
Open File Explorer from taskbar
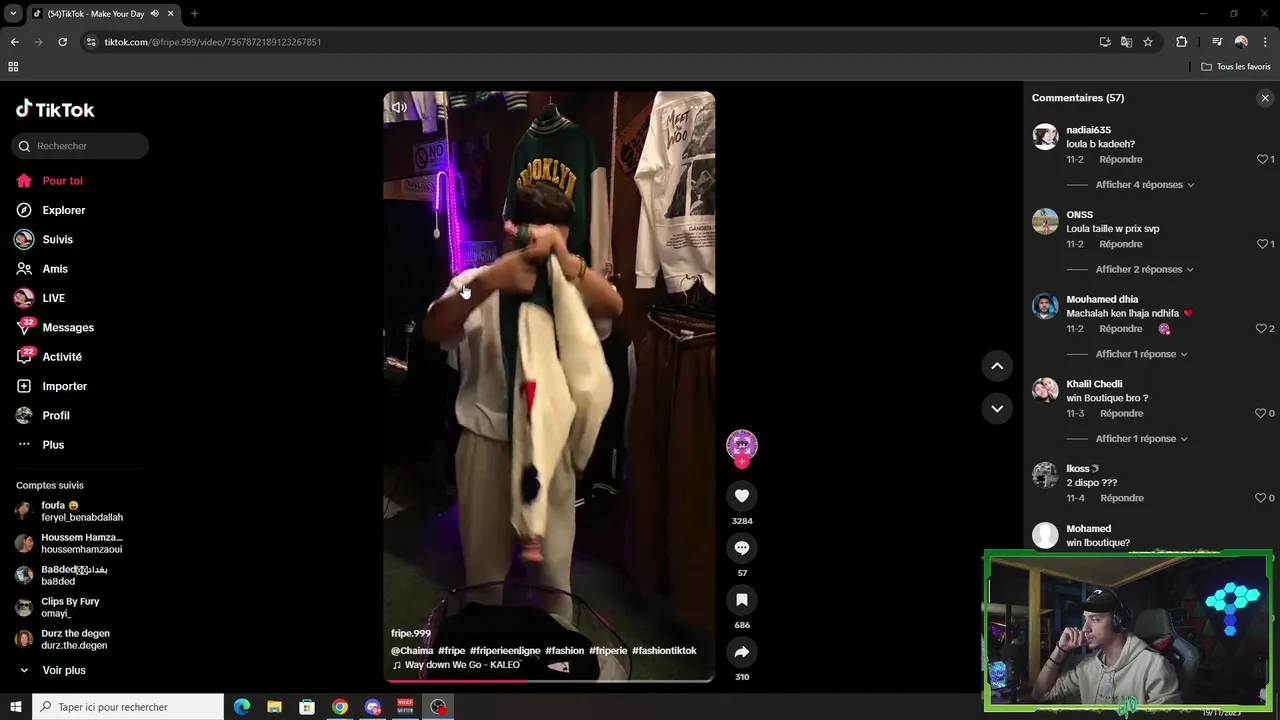coord(274,707)
